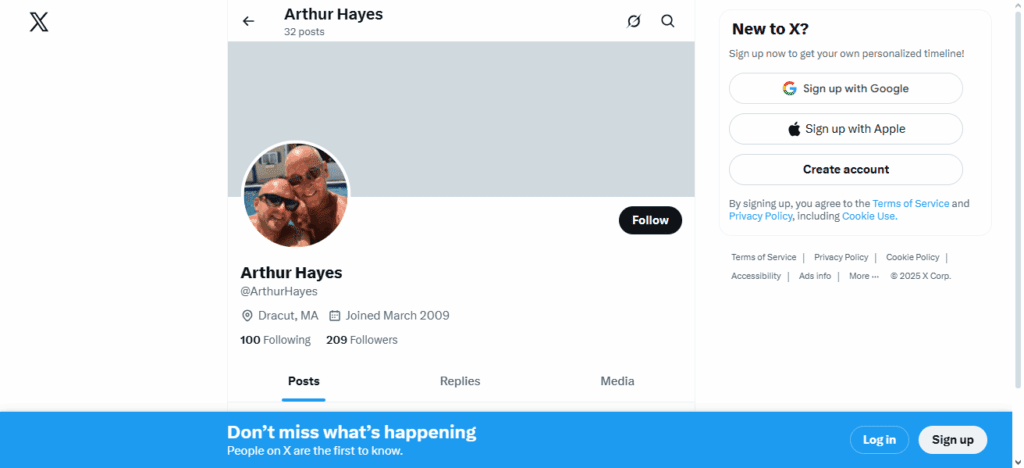Screen dimensions: 1024x468
Task: Switch to the Replies tab
Action: 460,381
